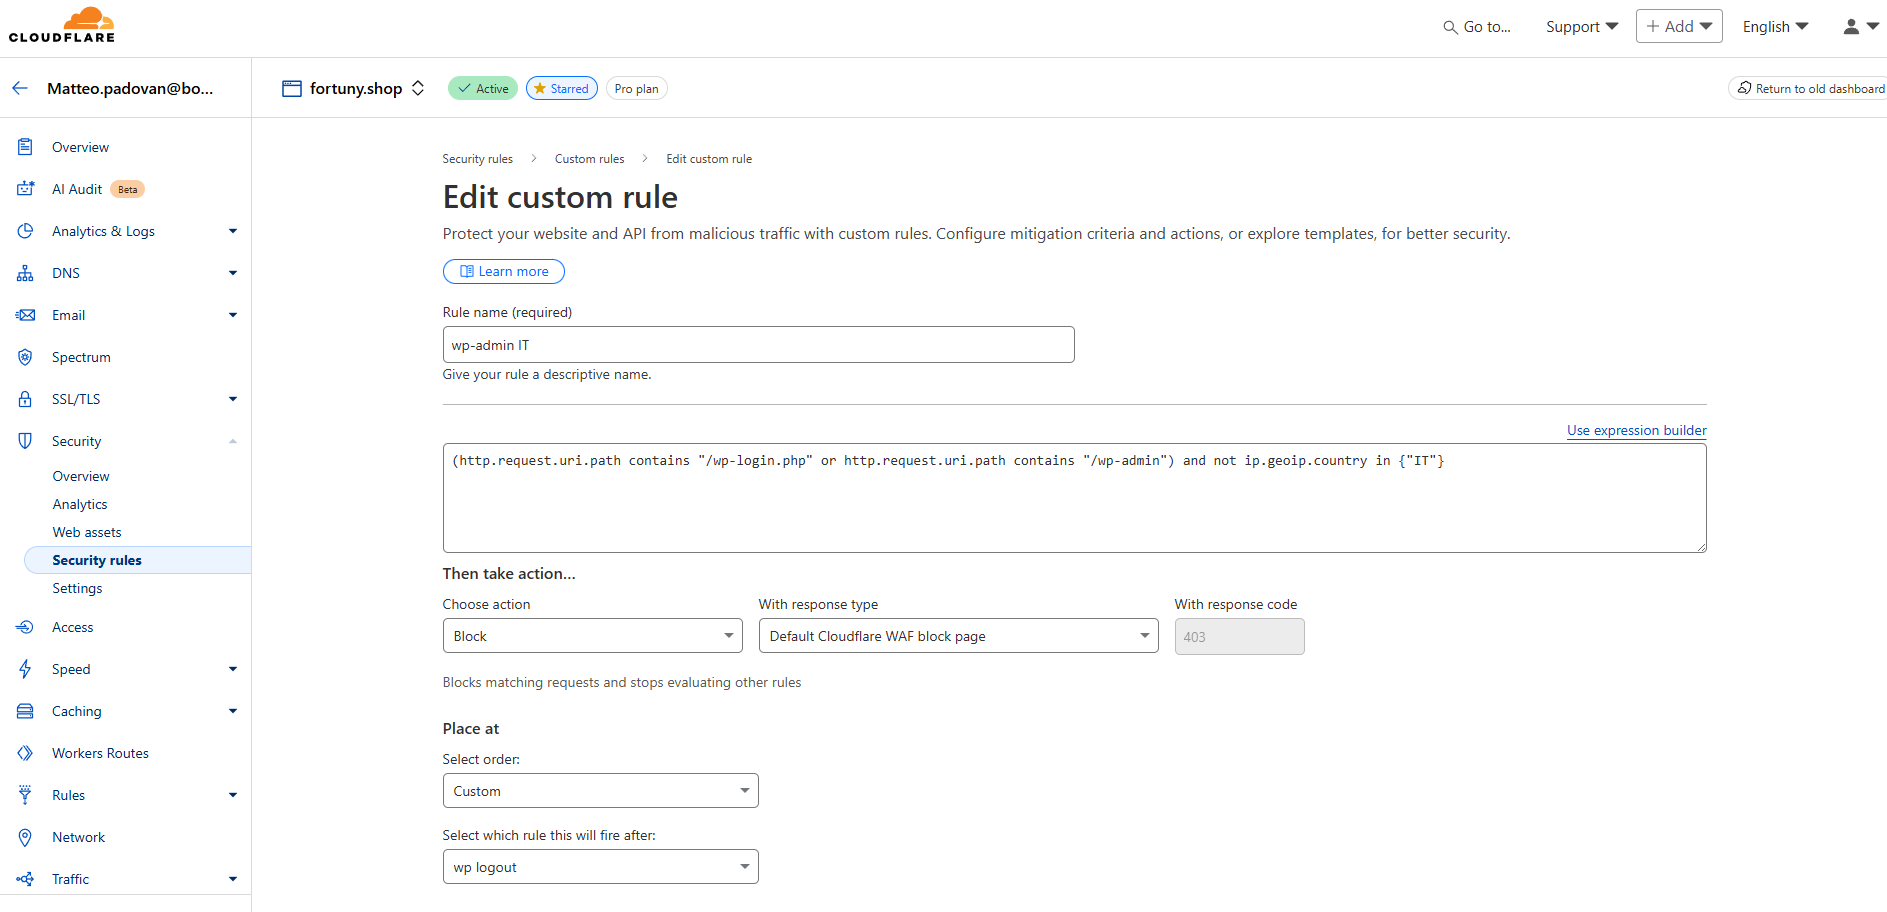Click the user profile icon
The width and height of the screenshot is (1887, 912).
point(1851,27)
